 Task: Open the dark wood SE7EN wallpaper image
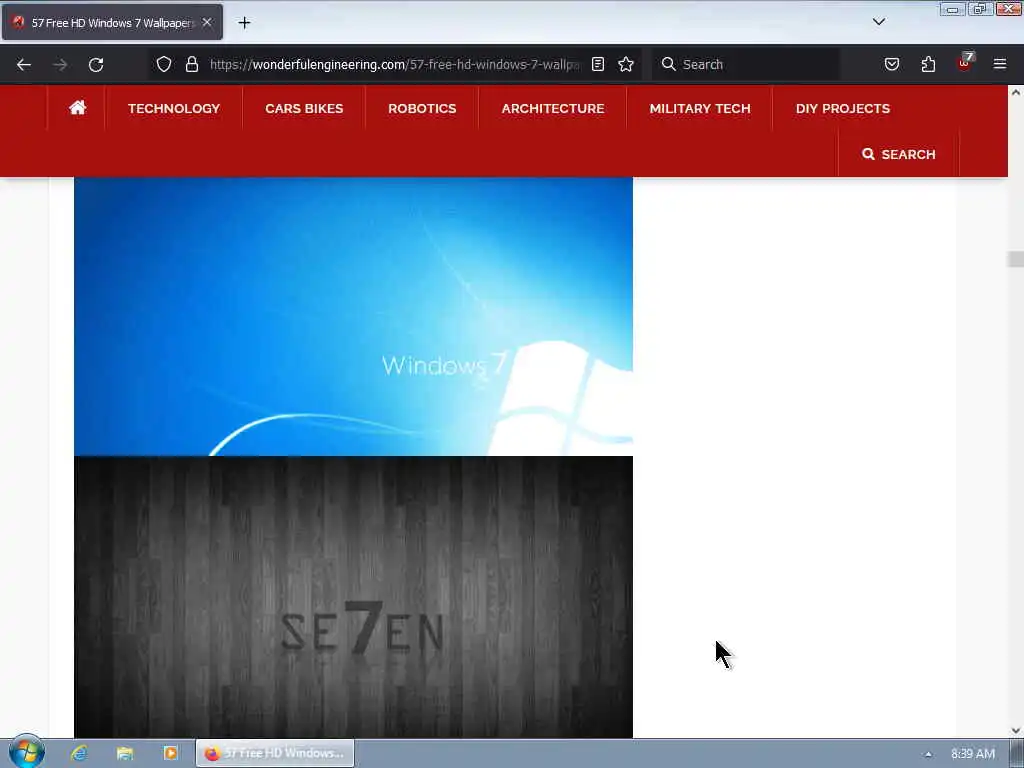click(353, 597)
